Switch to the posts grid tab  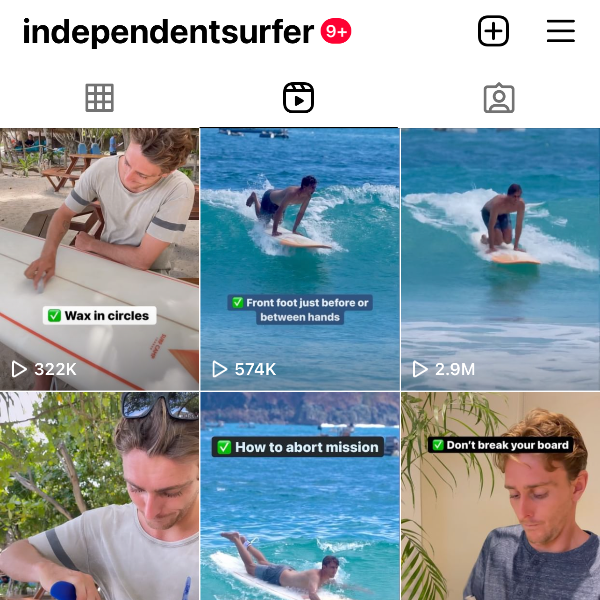click(99, 98)
